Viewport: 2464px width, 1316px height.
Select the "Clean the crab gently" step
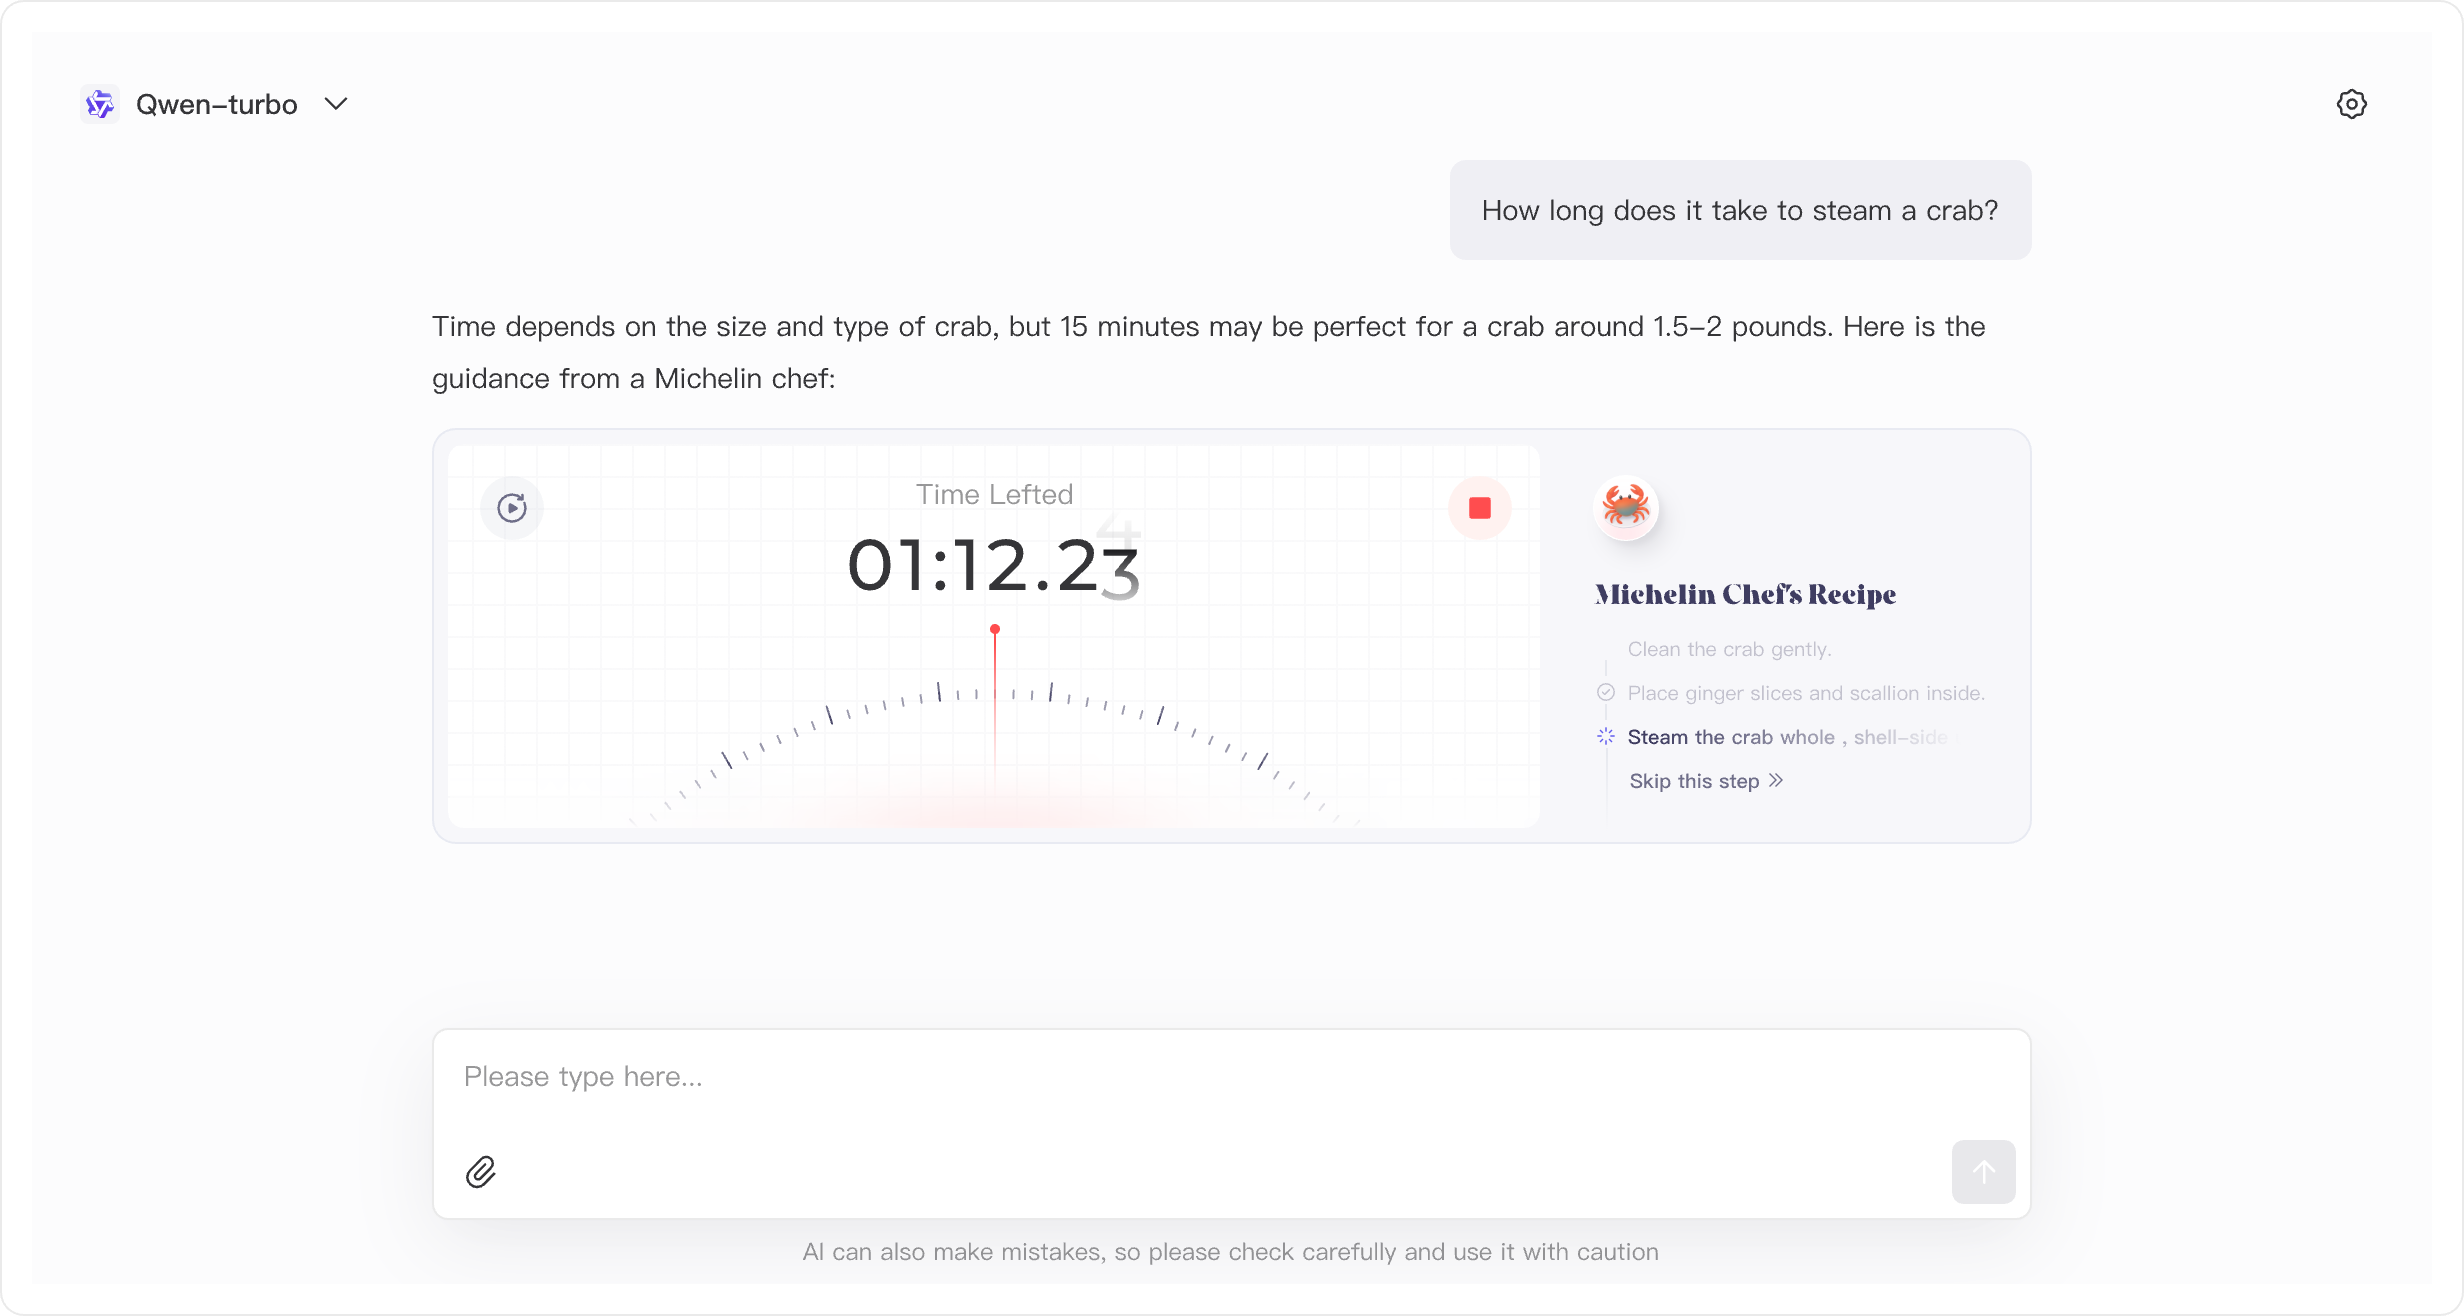point(1729,649)
